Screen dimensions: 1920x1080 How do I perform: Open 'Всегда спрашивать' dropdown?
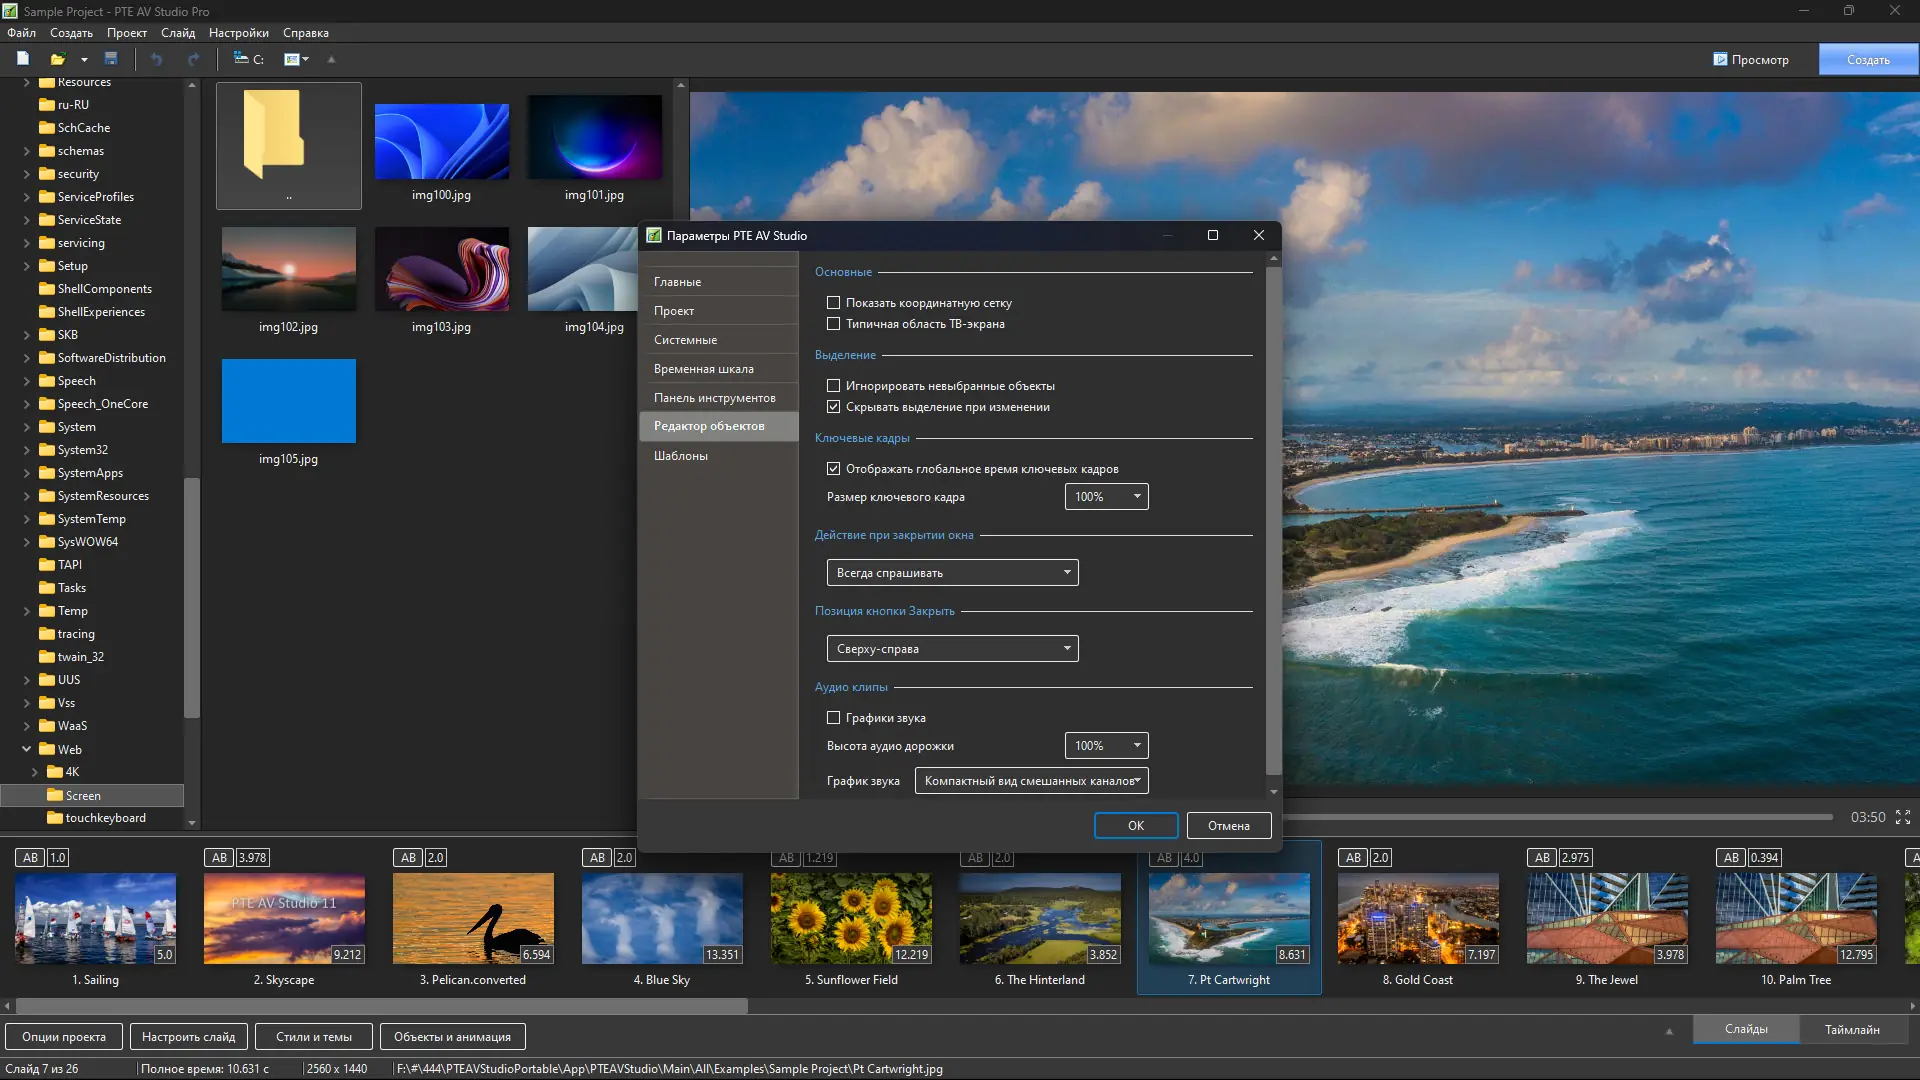[x=952, y=573]
